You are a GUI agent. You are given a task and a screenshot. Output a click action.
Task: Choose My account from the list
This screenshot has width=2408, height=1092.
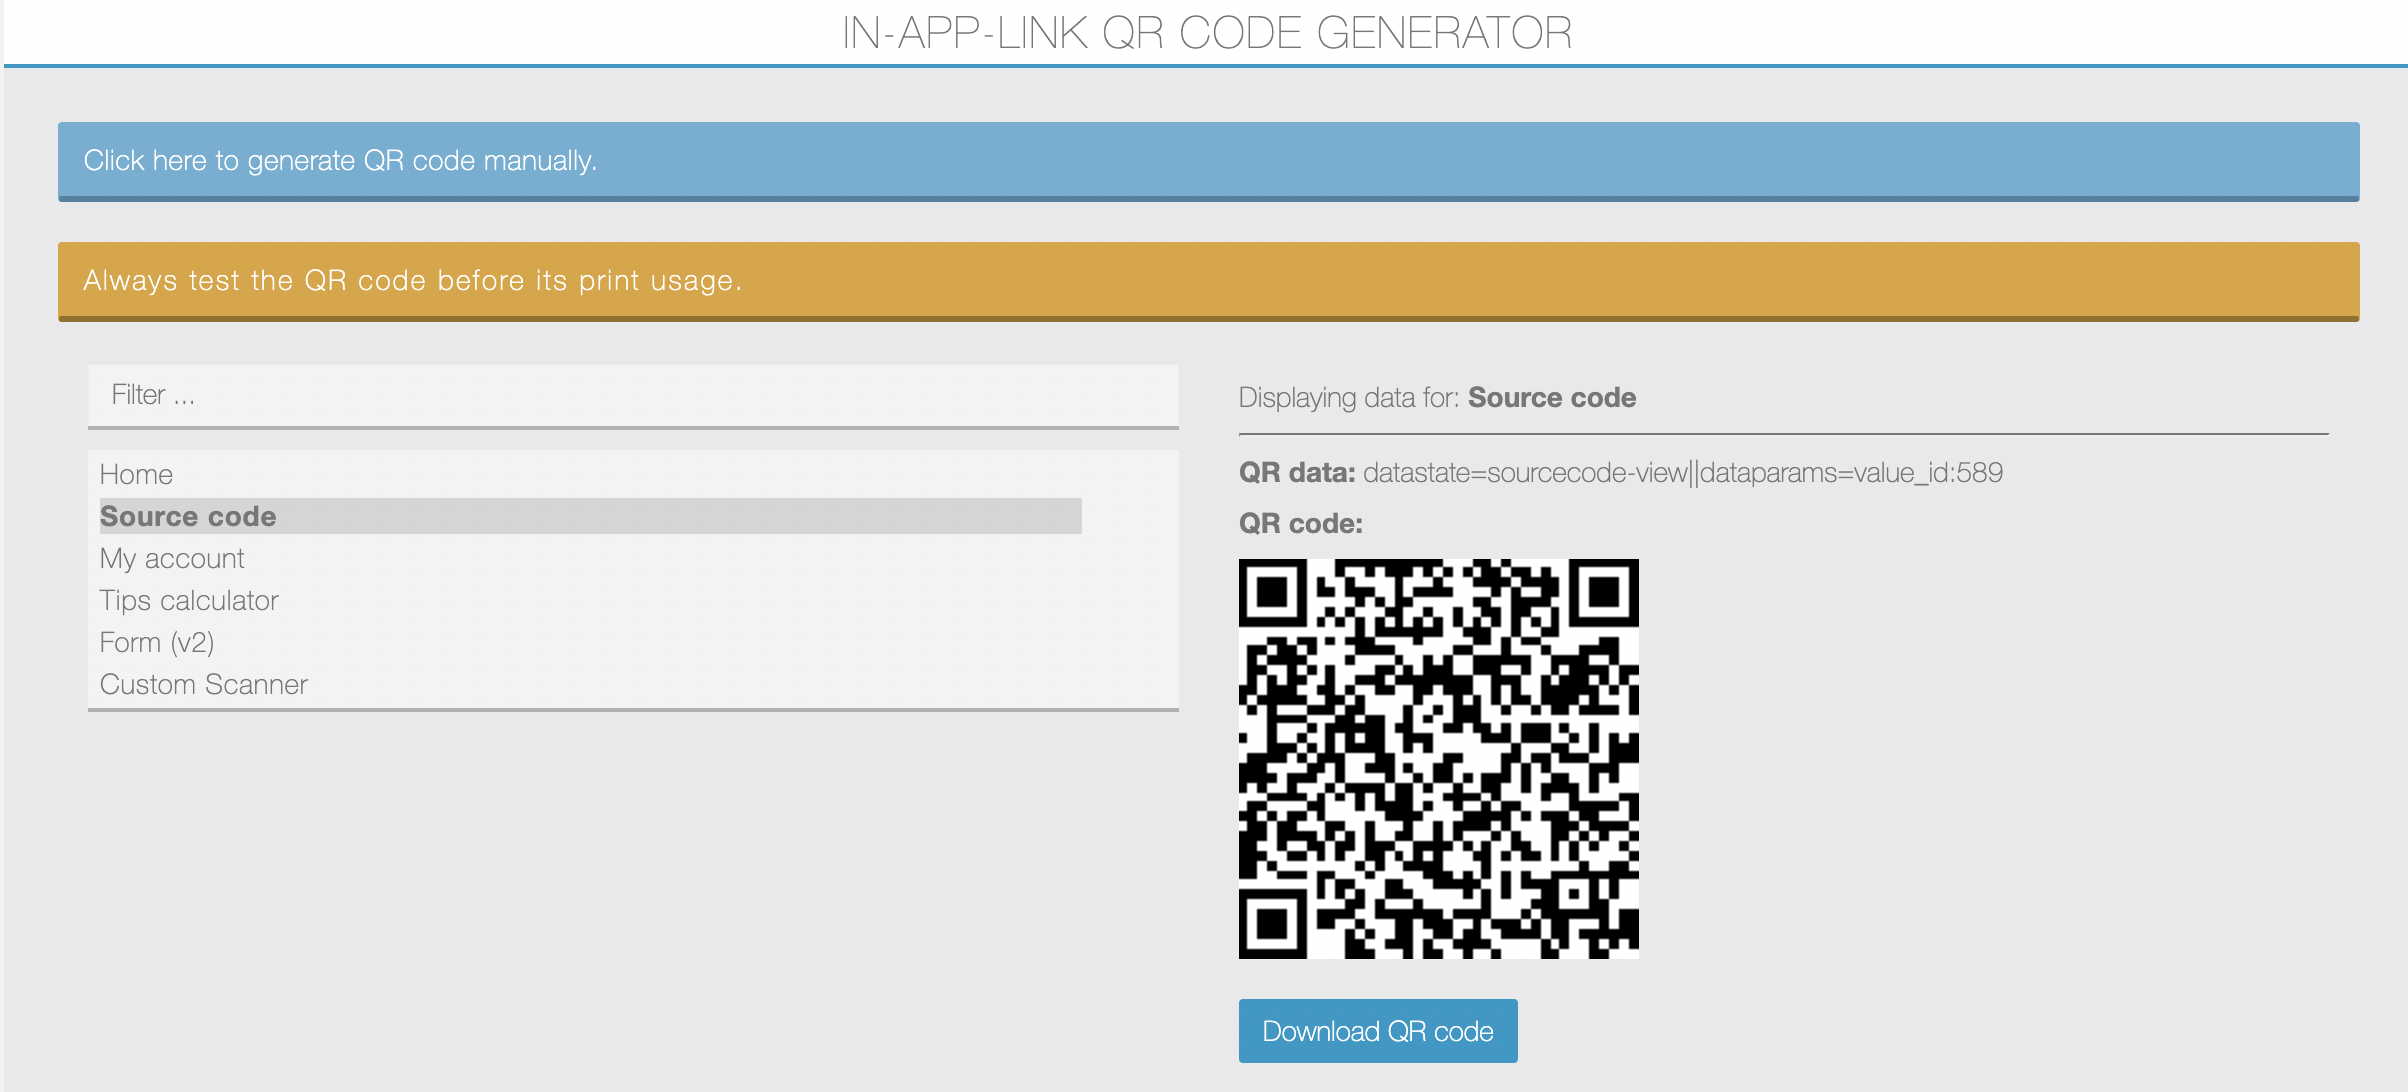tap(172, 558)
